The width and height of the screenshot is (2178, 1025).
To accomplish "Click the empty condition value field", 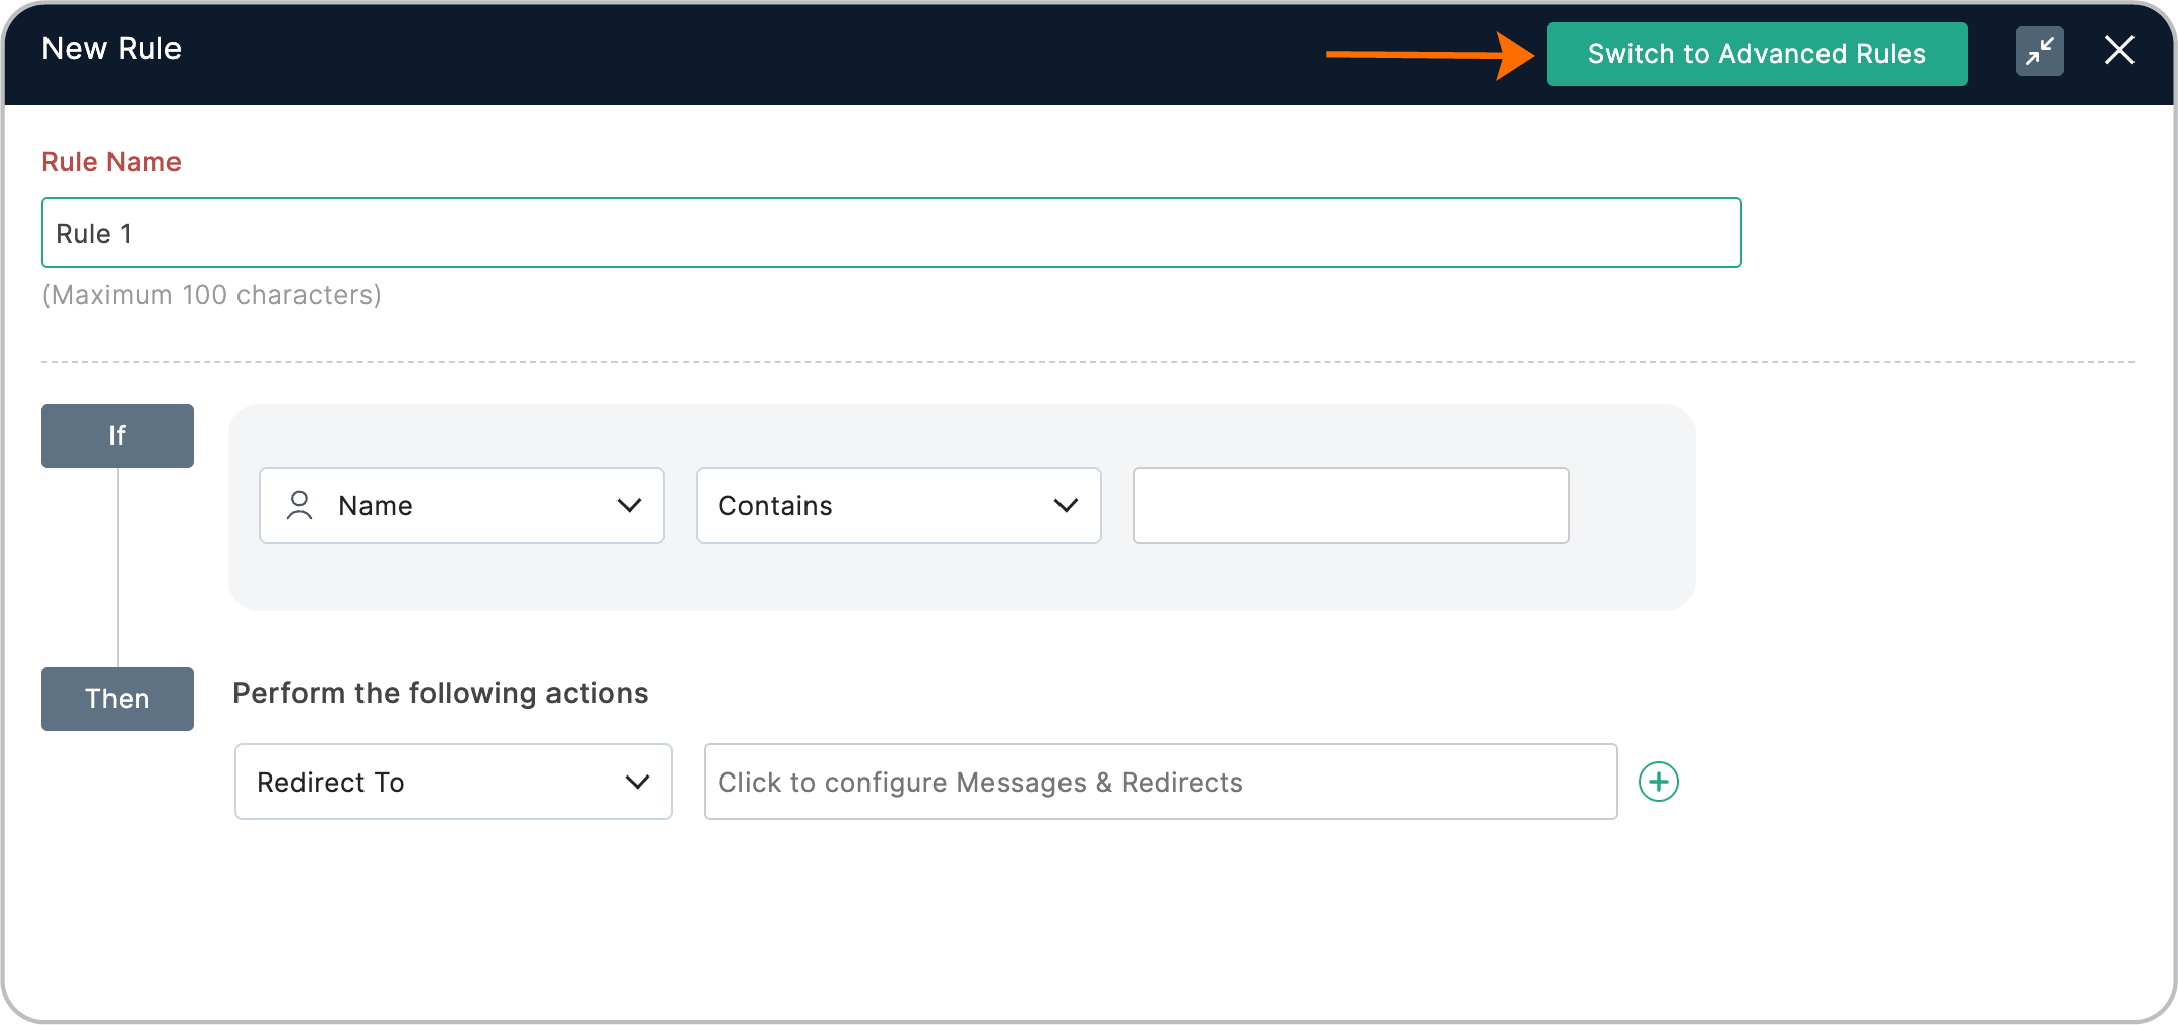I will tap(1350, 506).
